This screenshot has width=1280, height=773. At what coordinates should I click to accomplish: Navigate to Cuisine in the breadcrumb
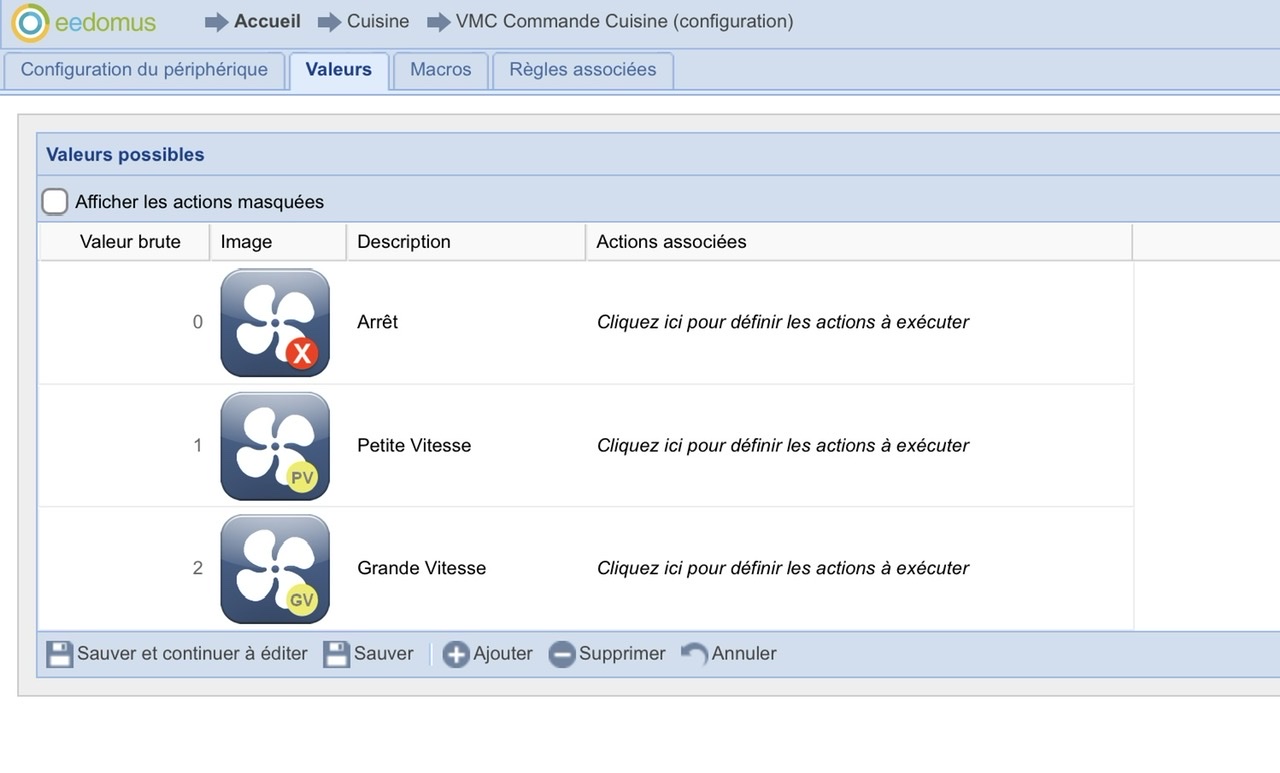pyautogui.click(x=377, y=21)
